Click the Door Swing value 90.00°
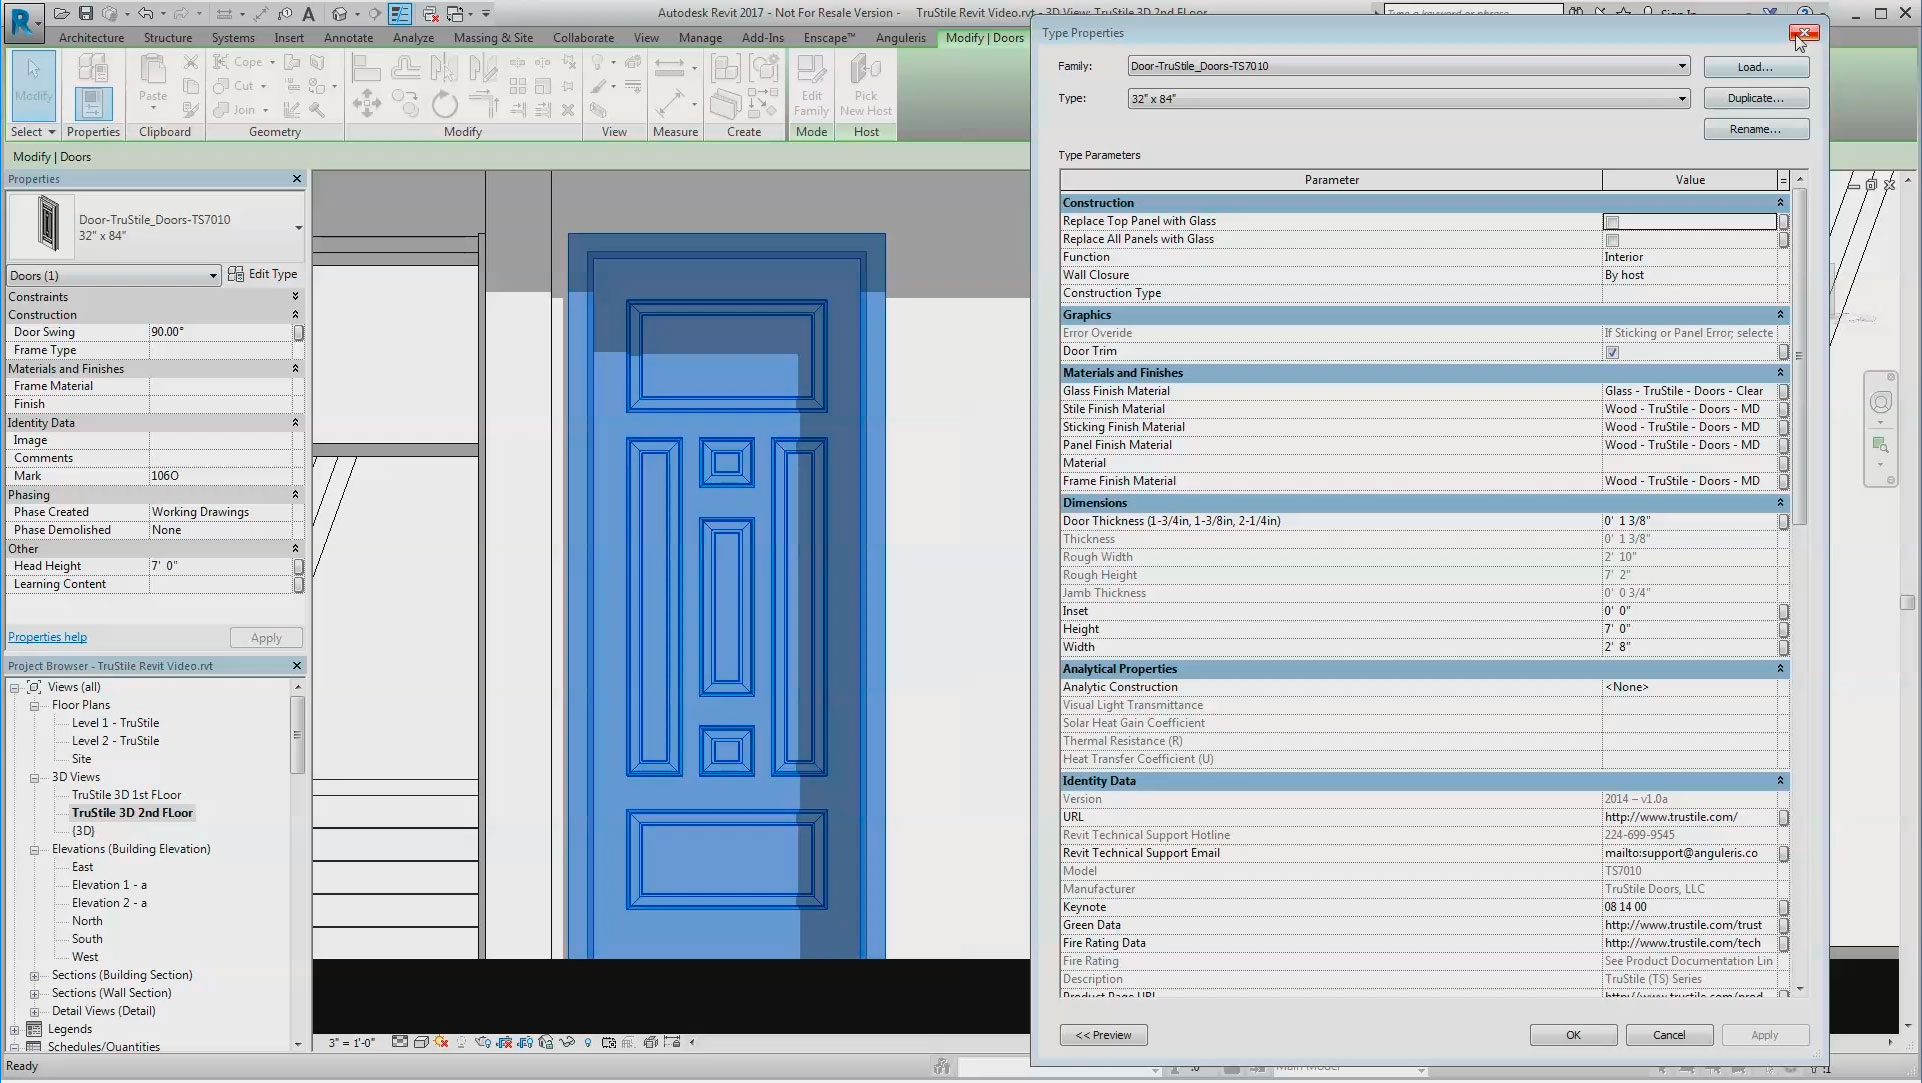This screenshot has width=1922, height=1083. click(x=221, y=332)
